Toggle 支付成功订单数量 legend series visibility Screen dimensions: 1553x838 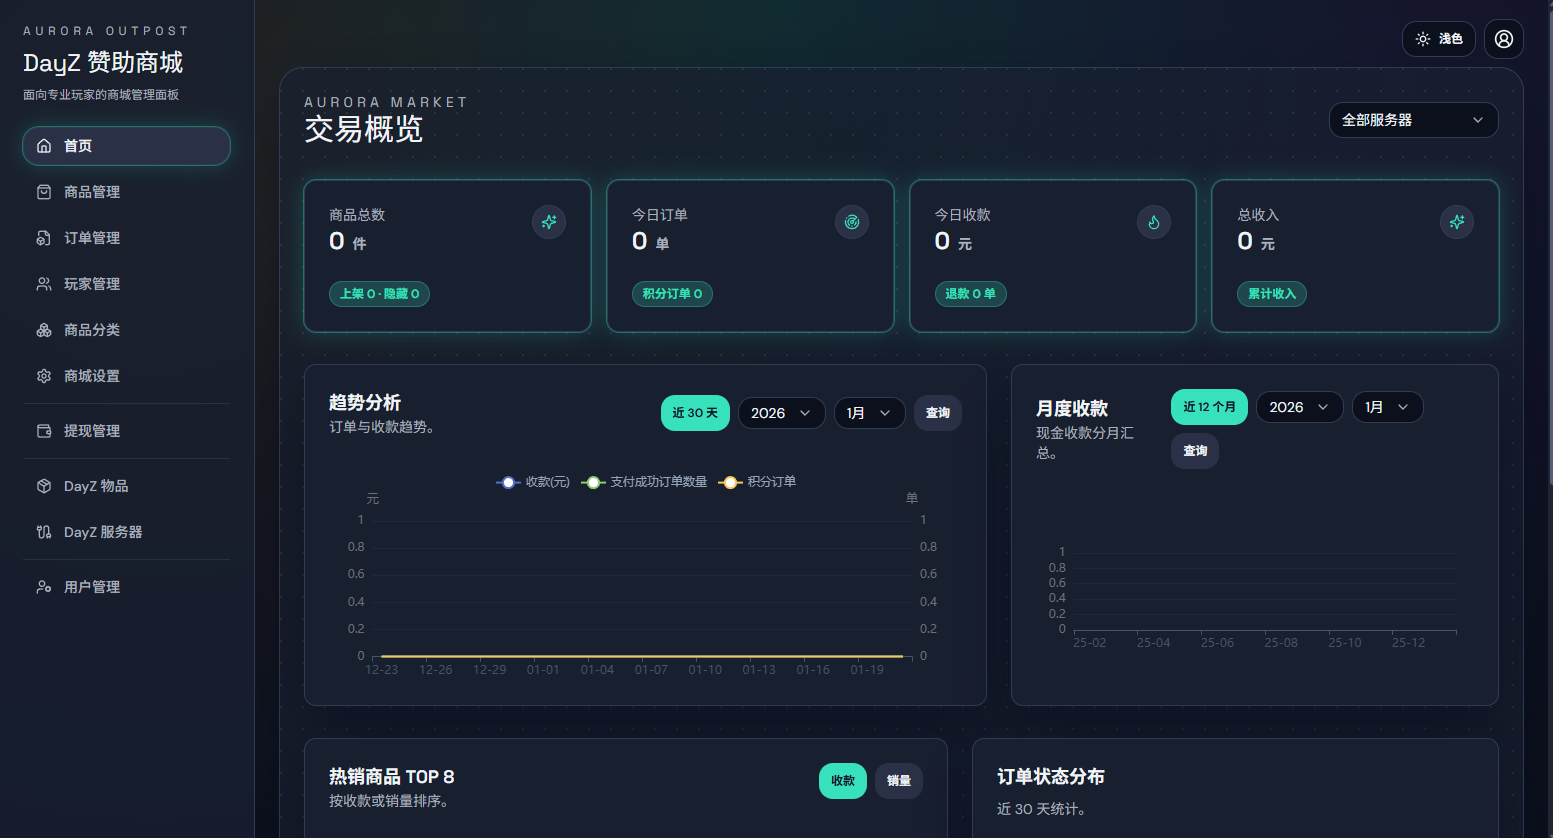tap(645, 482)
